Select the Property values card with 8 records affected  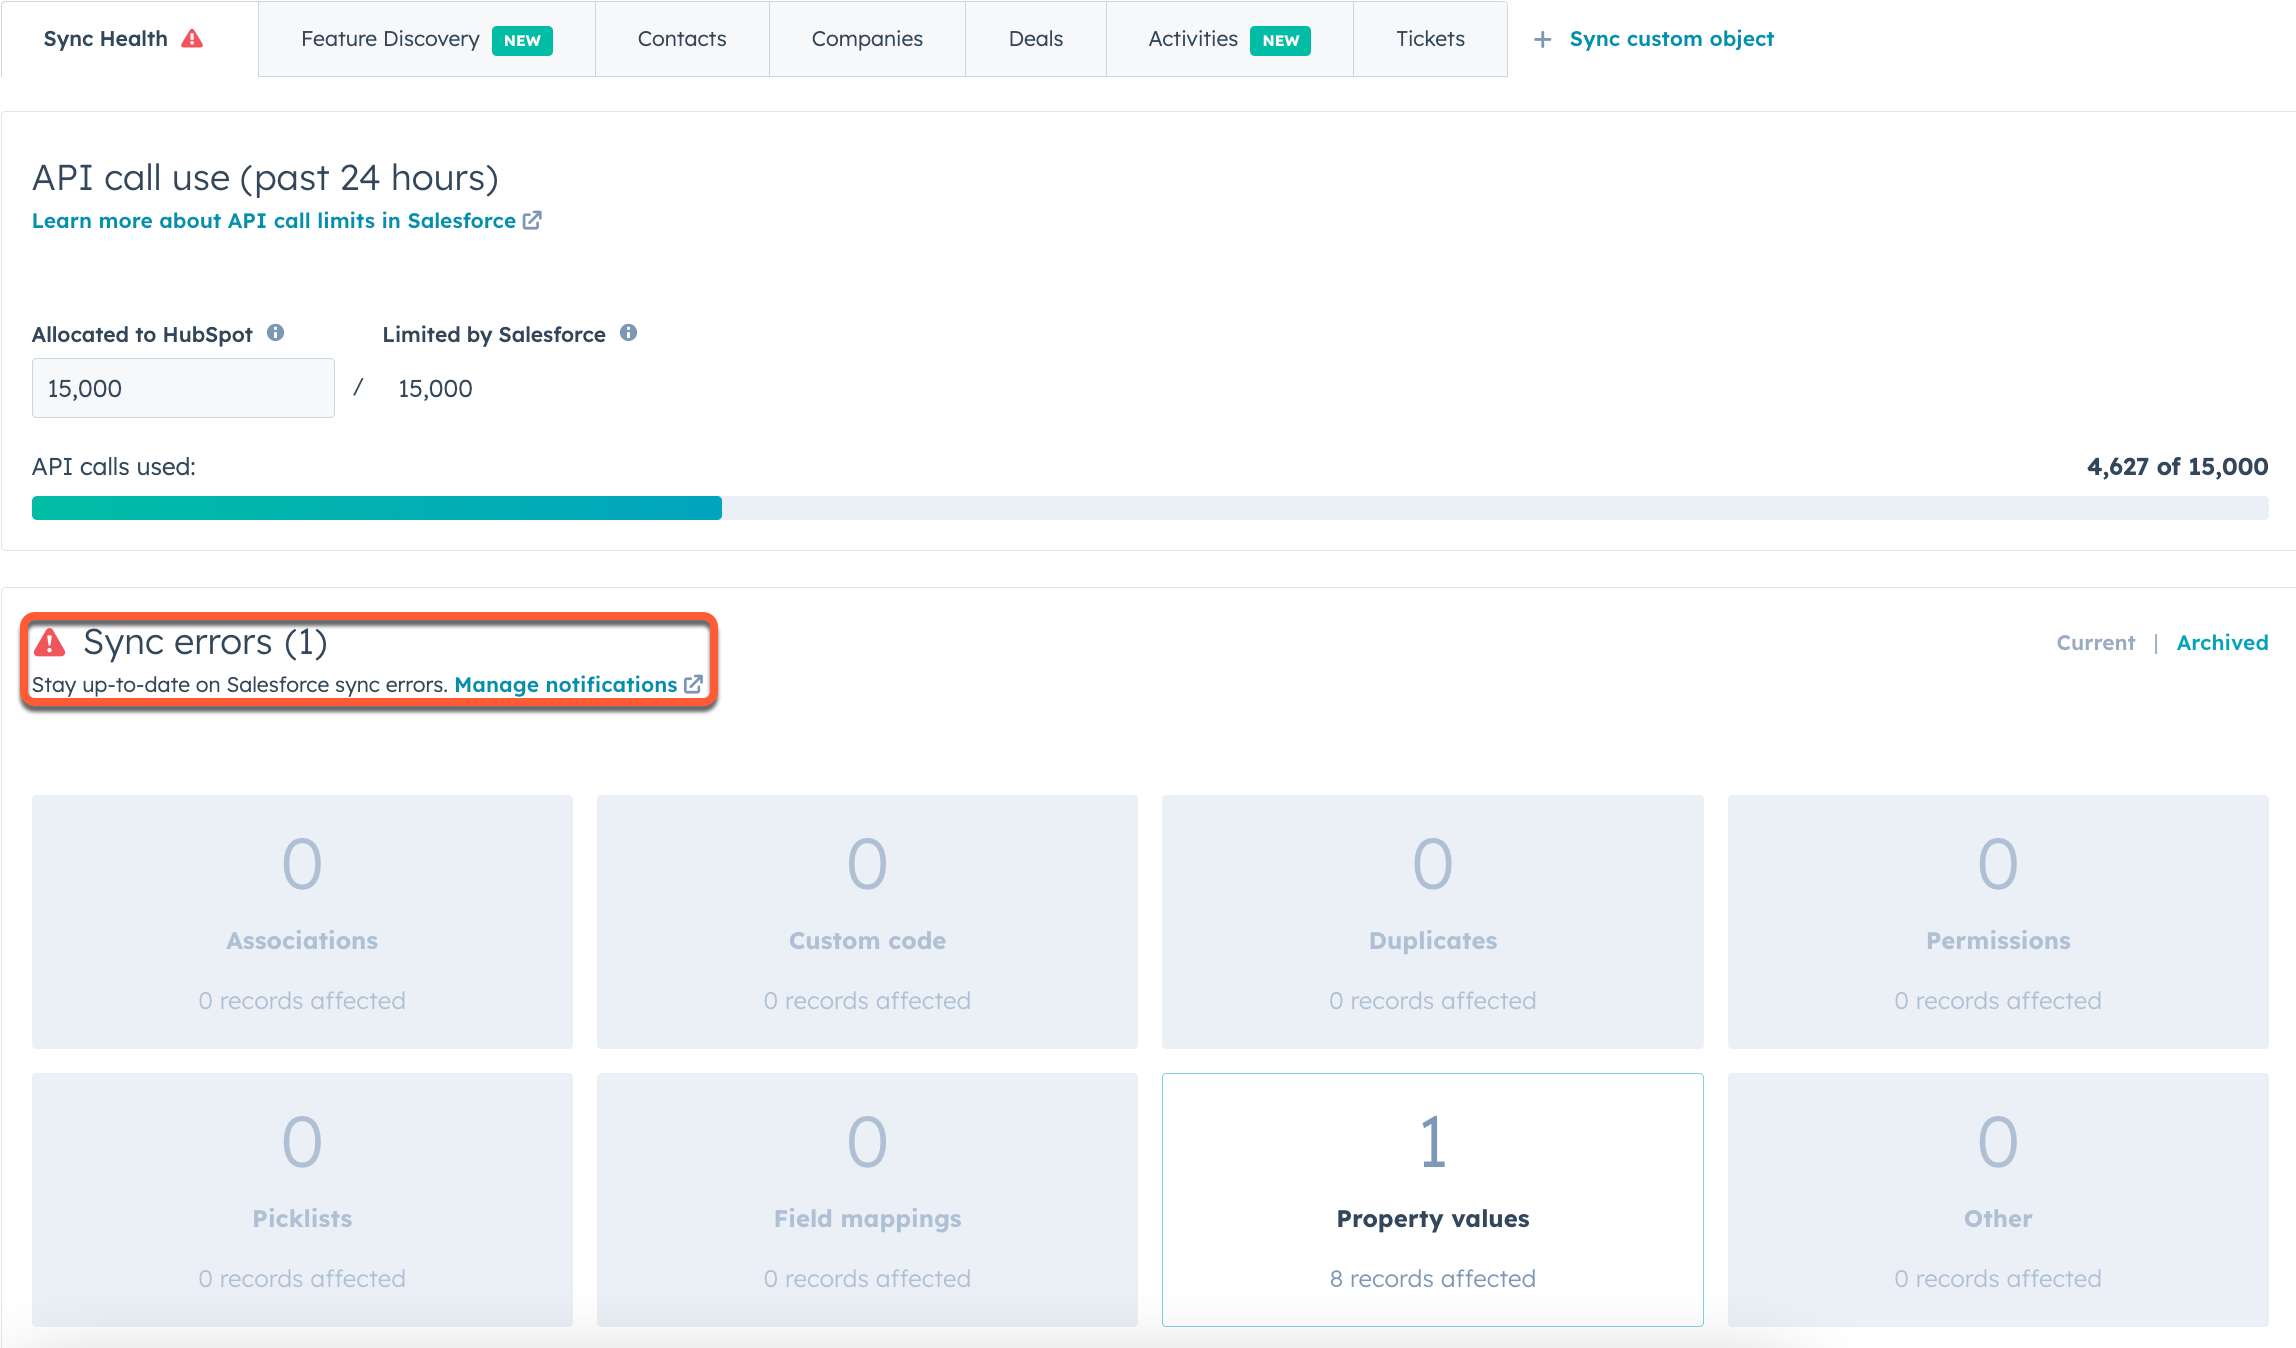point(1432,1198)
